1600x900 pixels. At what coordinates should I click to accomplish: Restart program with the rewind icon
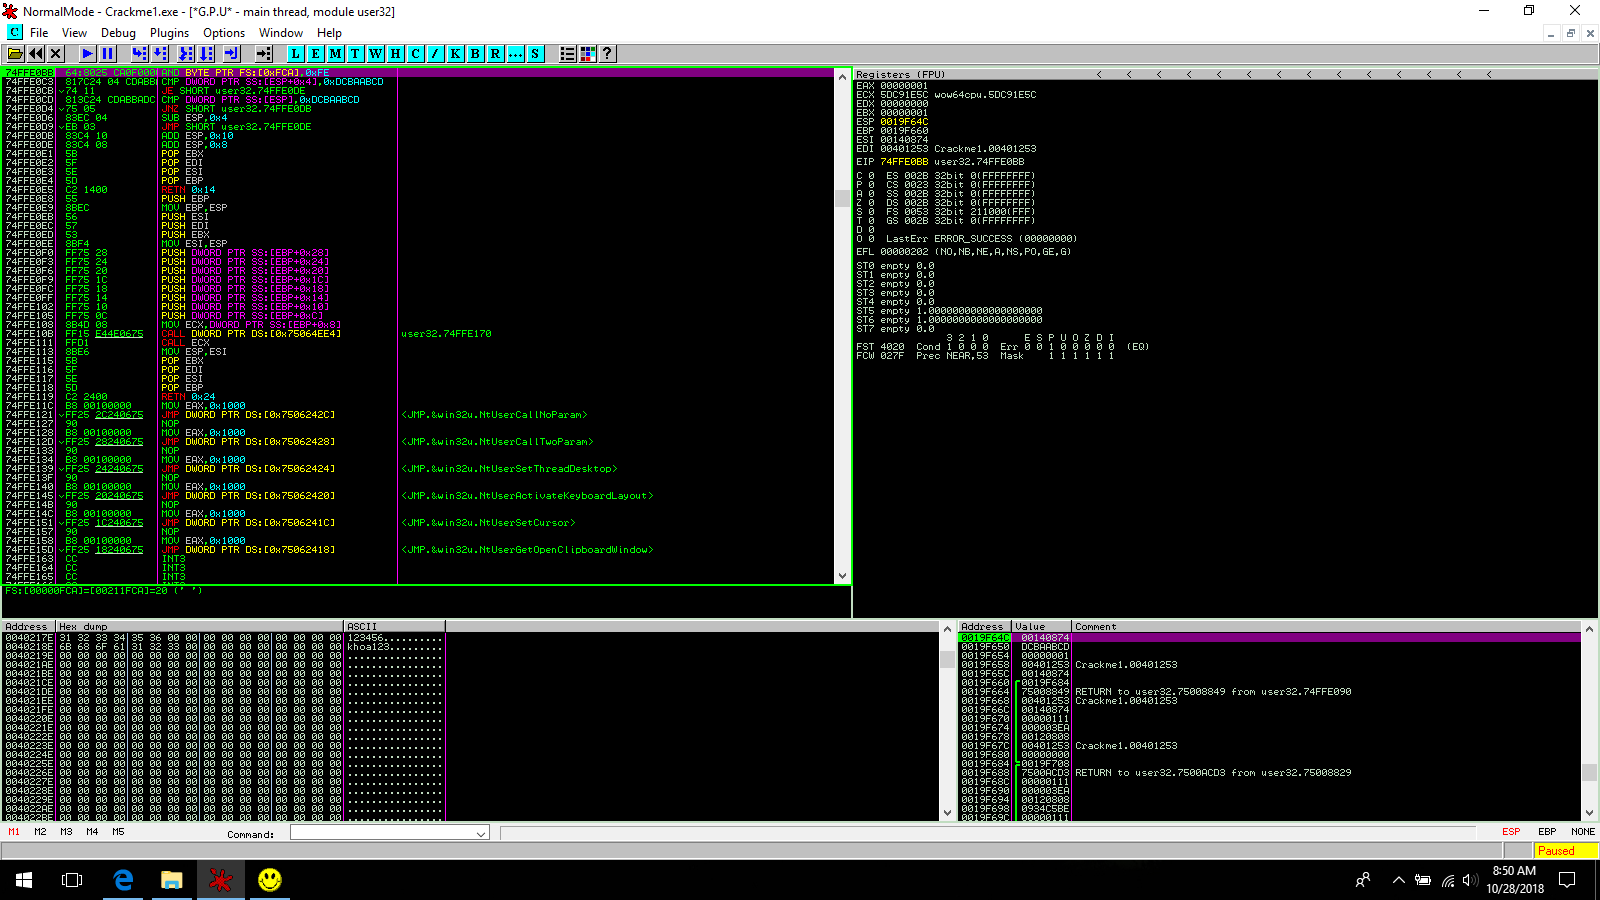coord(36,54)
